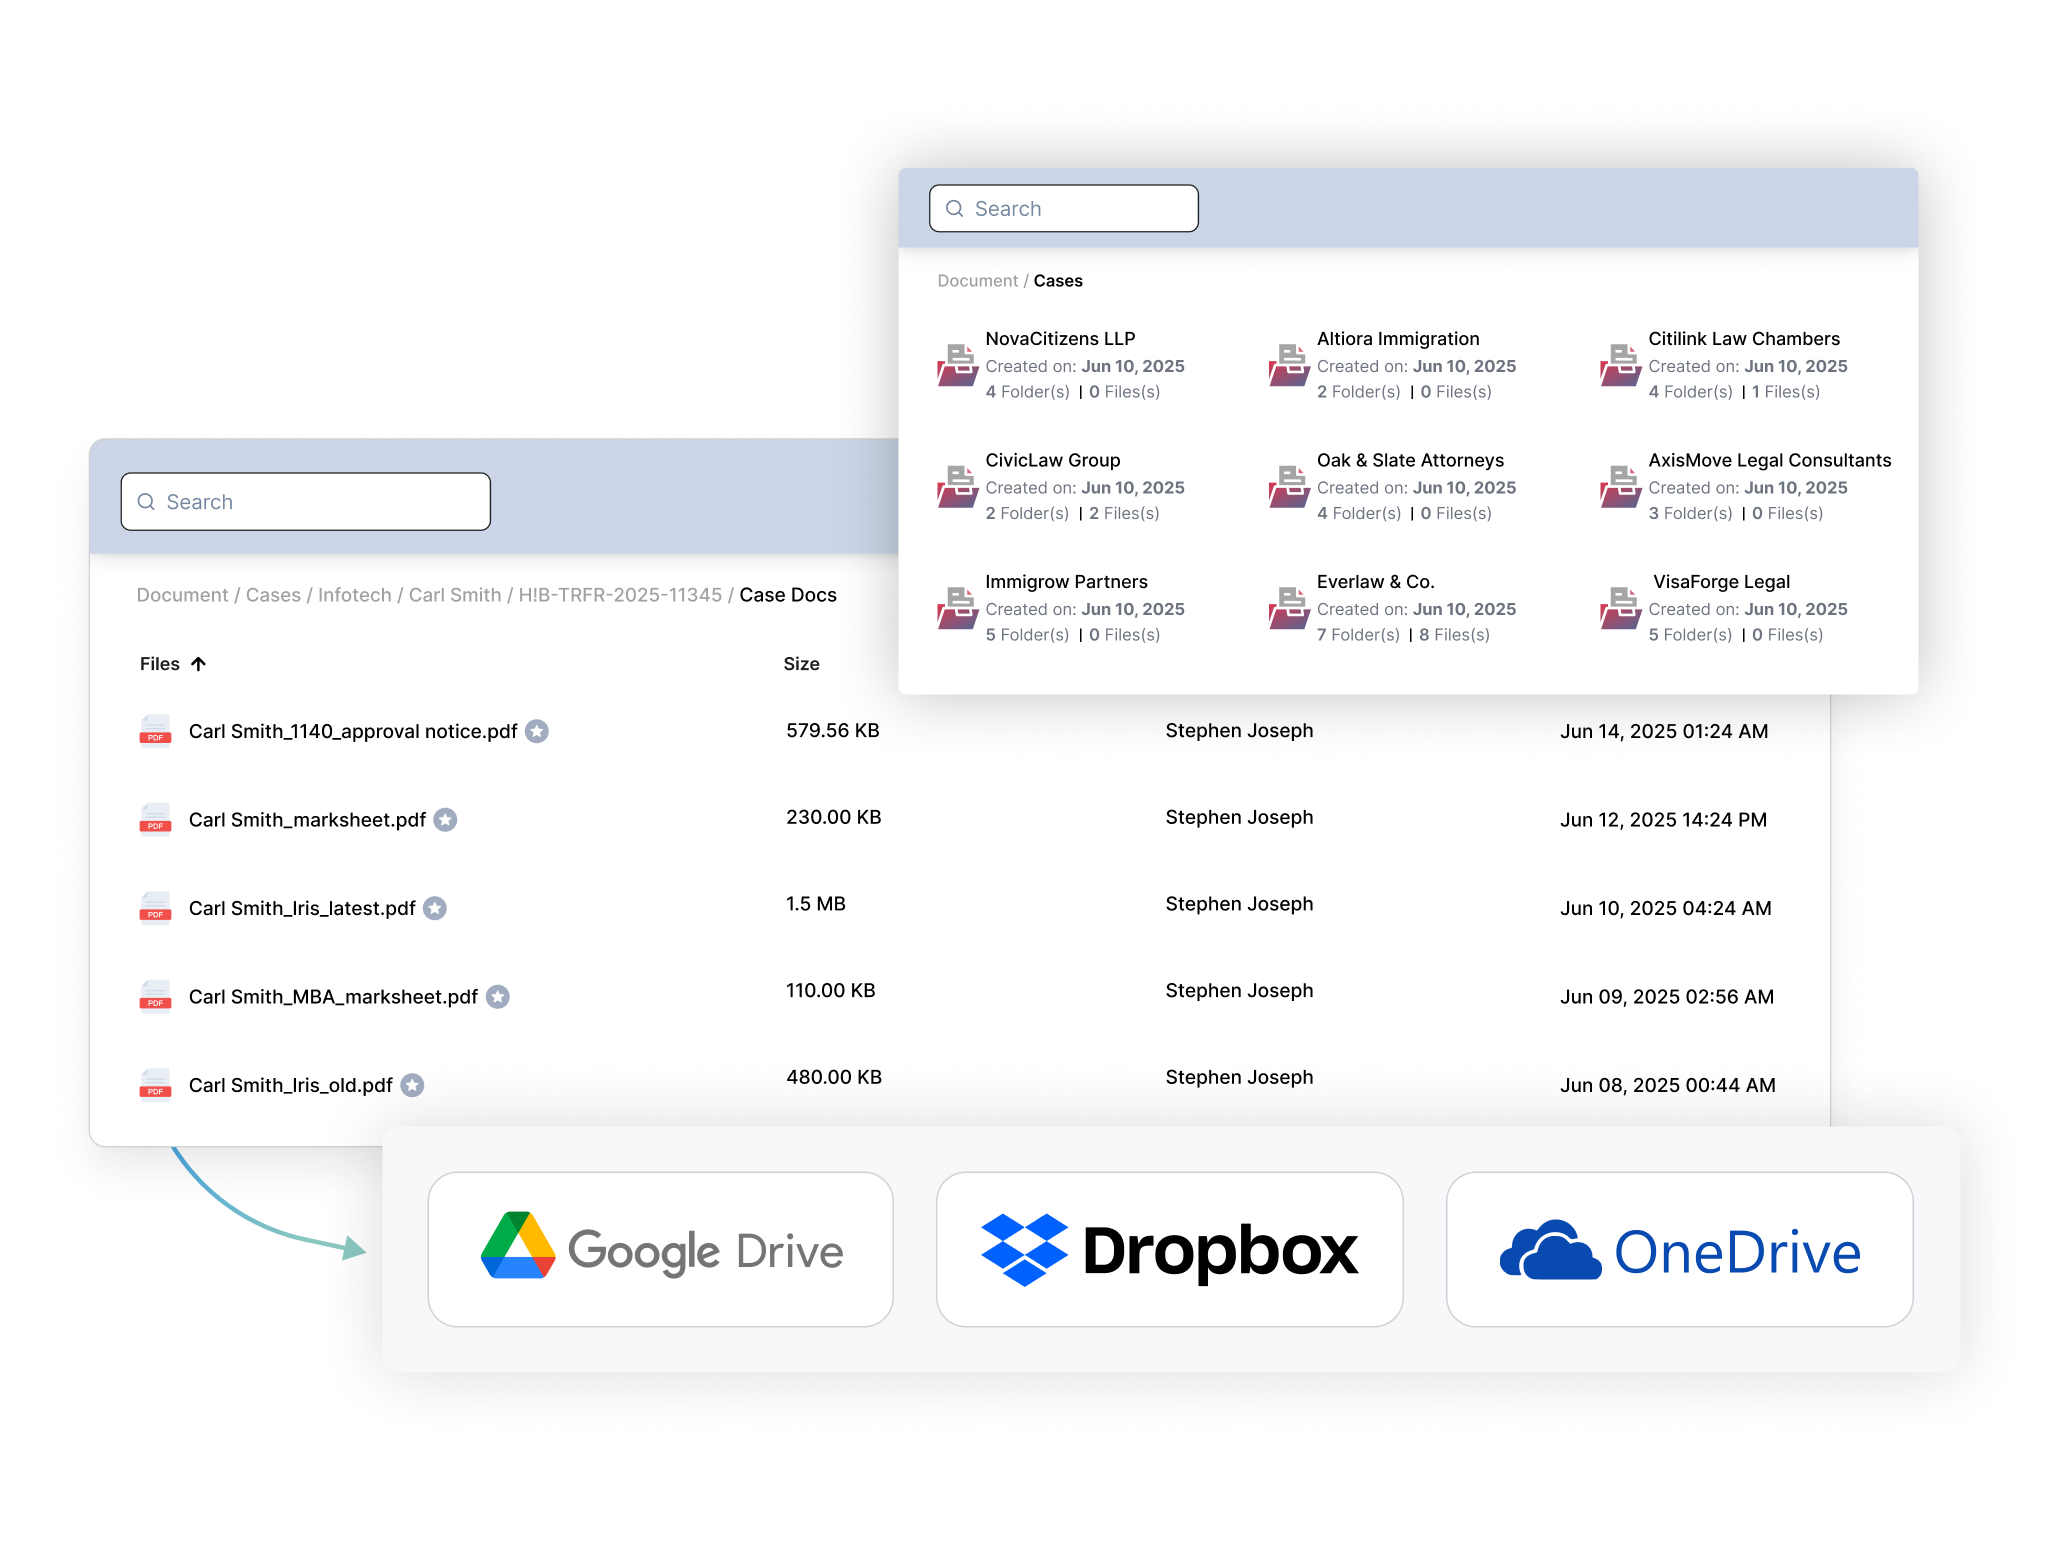Toggle sort arrow next to Files header
Viewport: 2049px width, 1541px height.
point(198,664)
